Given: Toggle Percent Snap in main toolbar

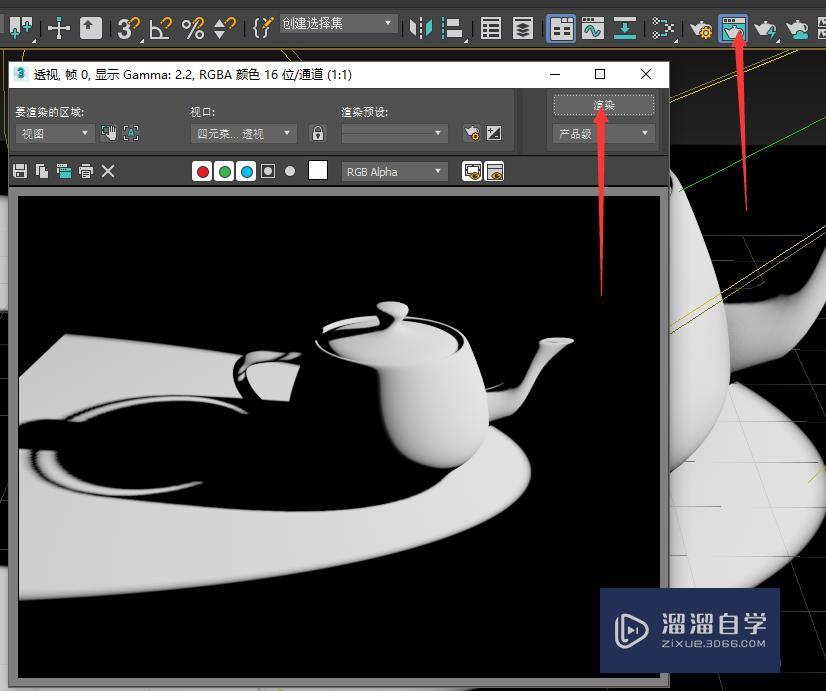Looking at the screenshot, I should coord(193,27).
